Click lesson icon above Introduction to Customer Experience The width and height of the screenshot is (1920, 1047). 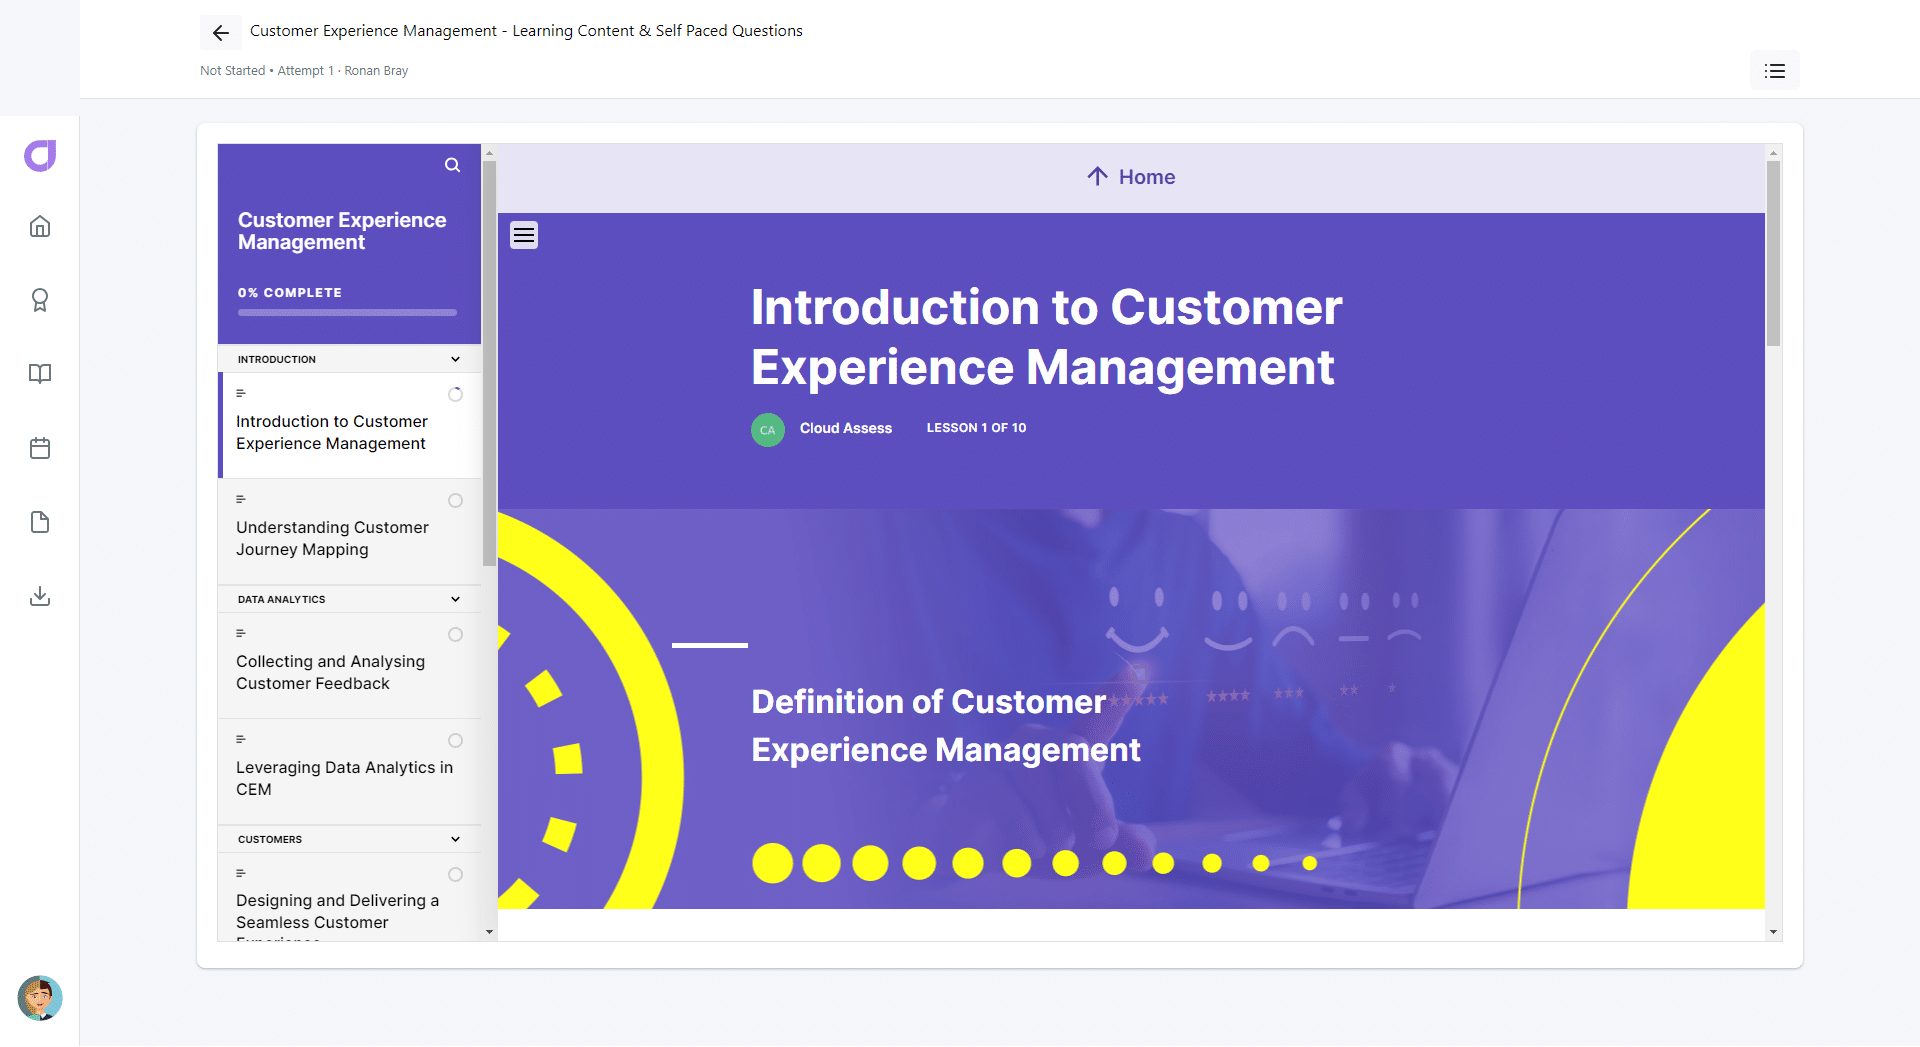pos(241,394)
